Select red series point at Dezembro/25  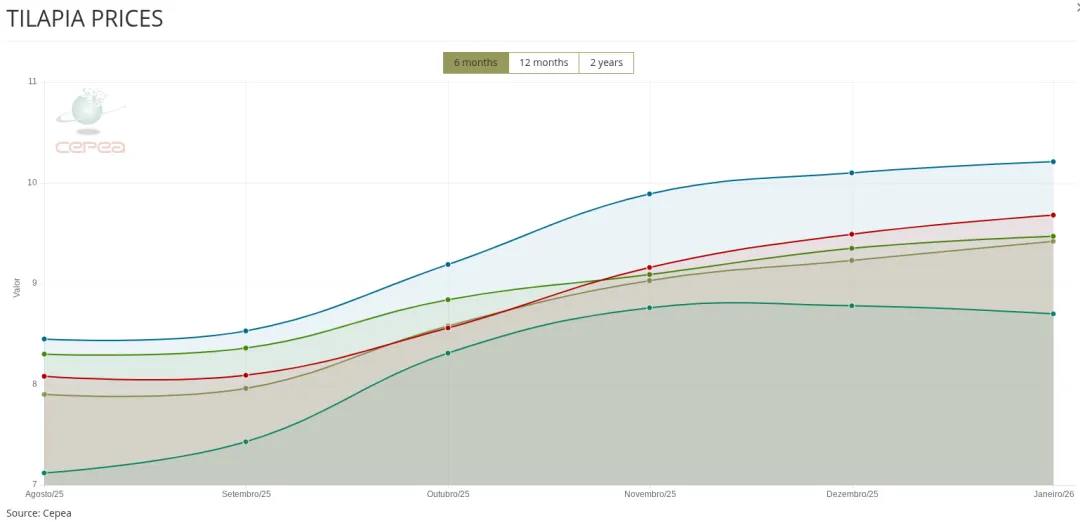point(851,234)
